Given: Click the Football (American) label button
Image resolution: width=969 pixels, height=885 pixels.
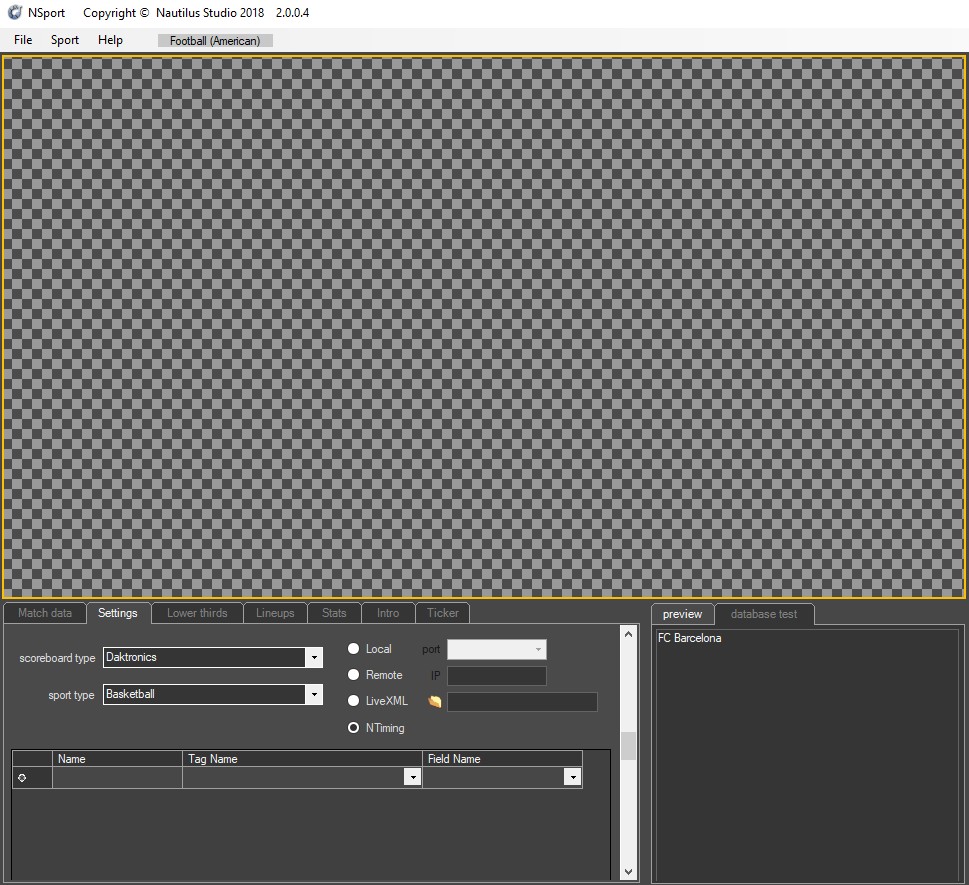Looking at the screenshot, I should [x=215, y=41].
